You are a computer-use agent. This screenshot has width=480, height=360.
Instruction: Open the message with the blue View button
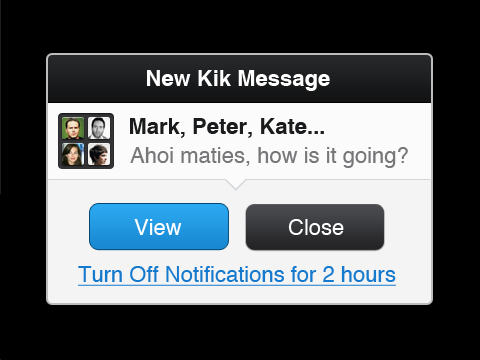point(159,227)
